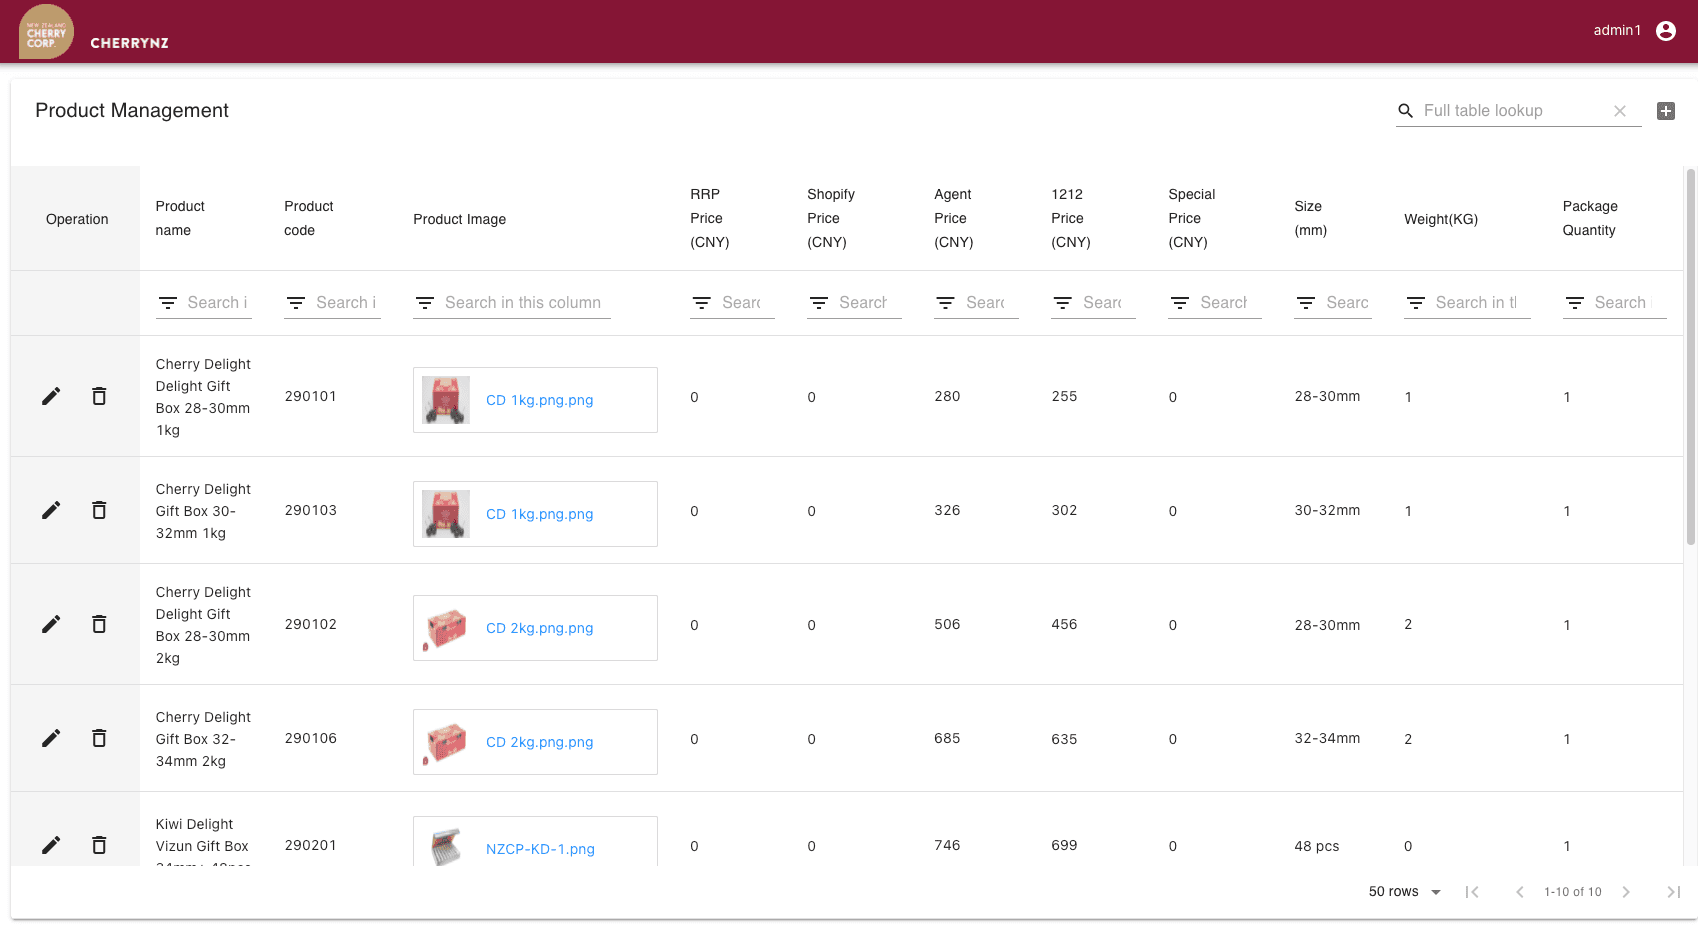Go to first page of table
Viewport: 1698px width, 927px height.
click(1472, 892)
